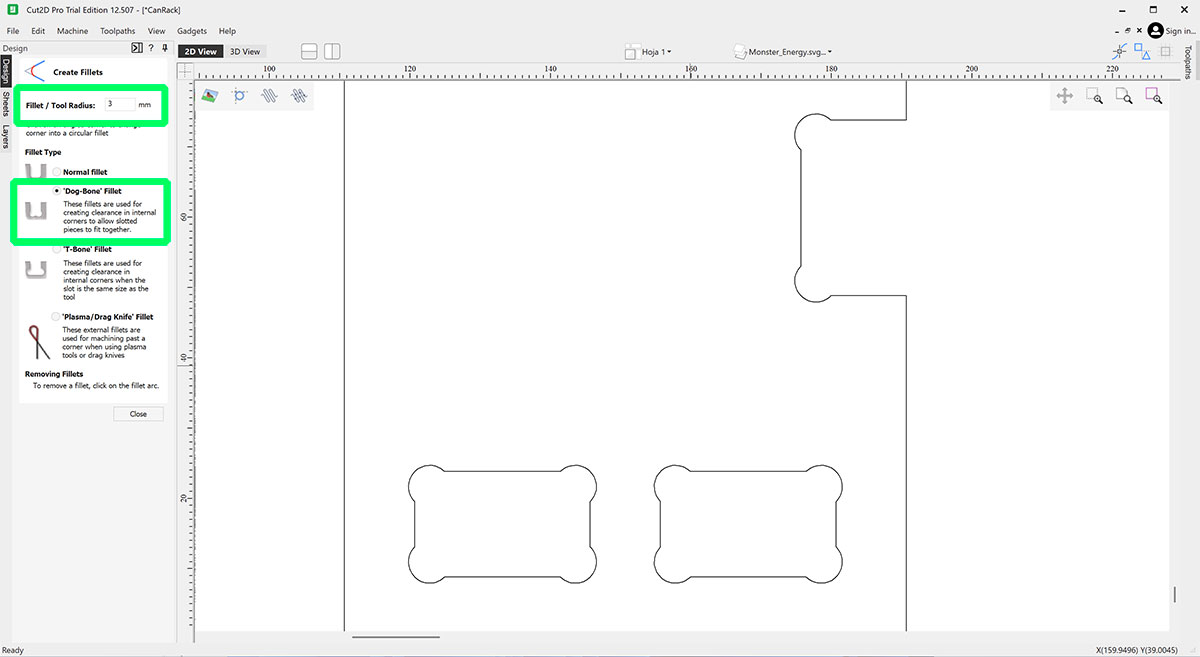Open the Machine menu
The width and height of the screenshot is (1200, 657).
(72, 31)
